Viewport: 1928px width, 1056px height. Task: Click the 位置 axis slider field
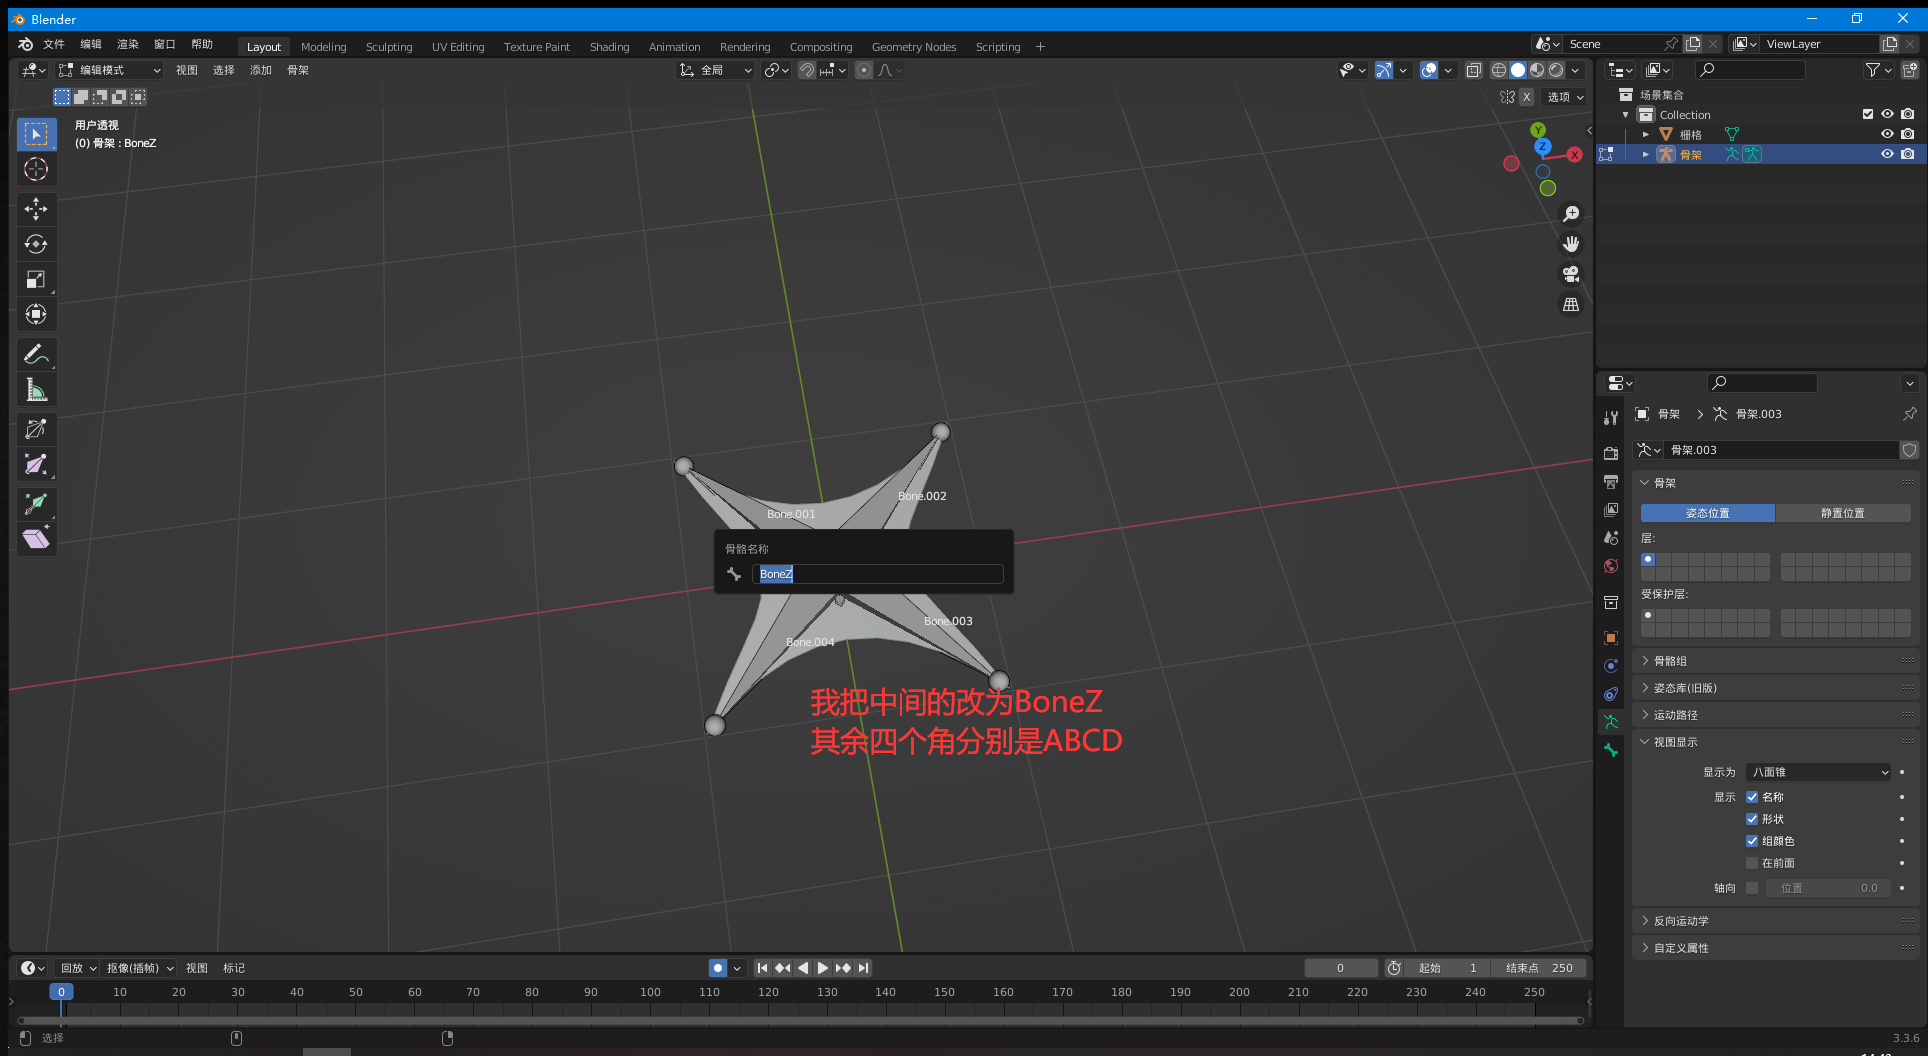coord(1828,888)
